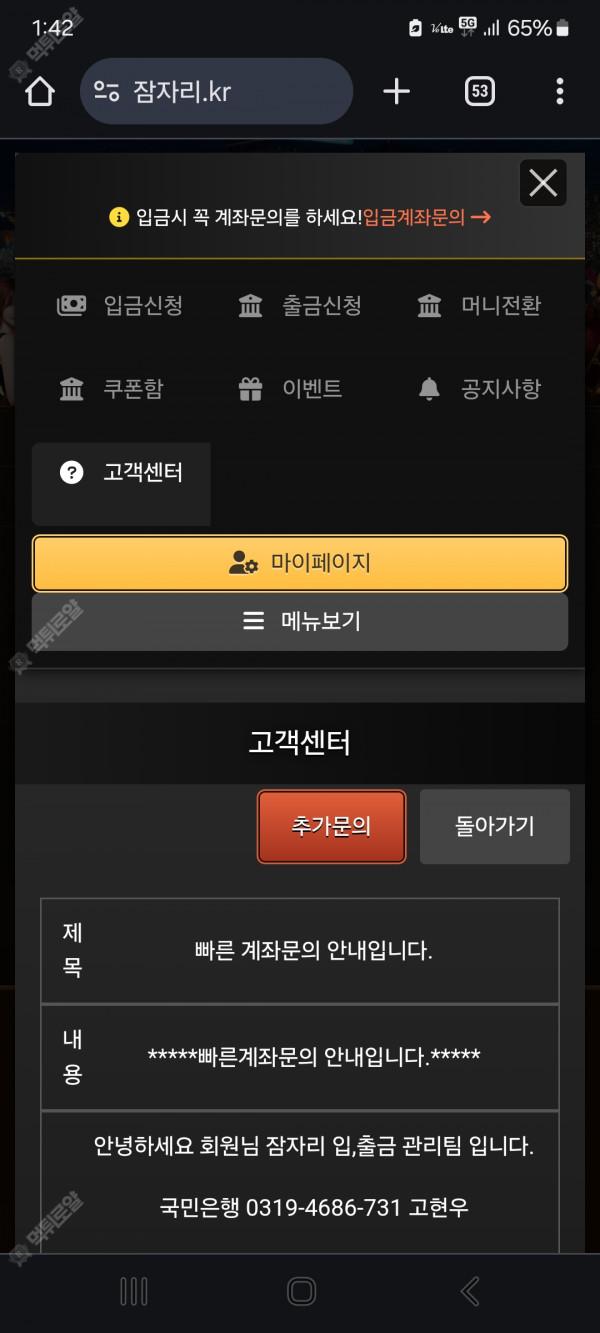The height and width of the screenshot is (1333, 600).
Task: Open 쿠폰함 item
Action: (x=110, y=389)
